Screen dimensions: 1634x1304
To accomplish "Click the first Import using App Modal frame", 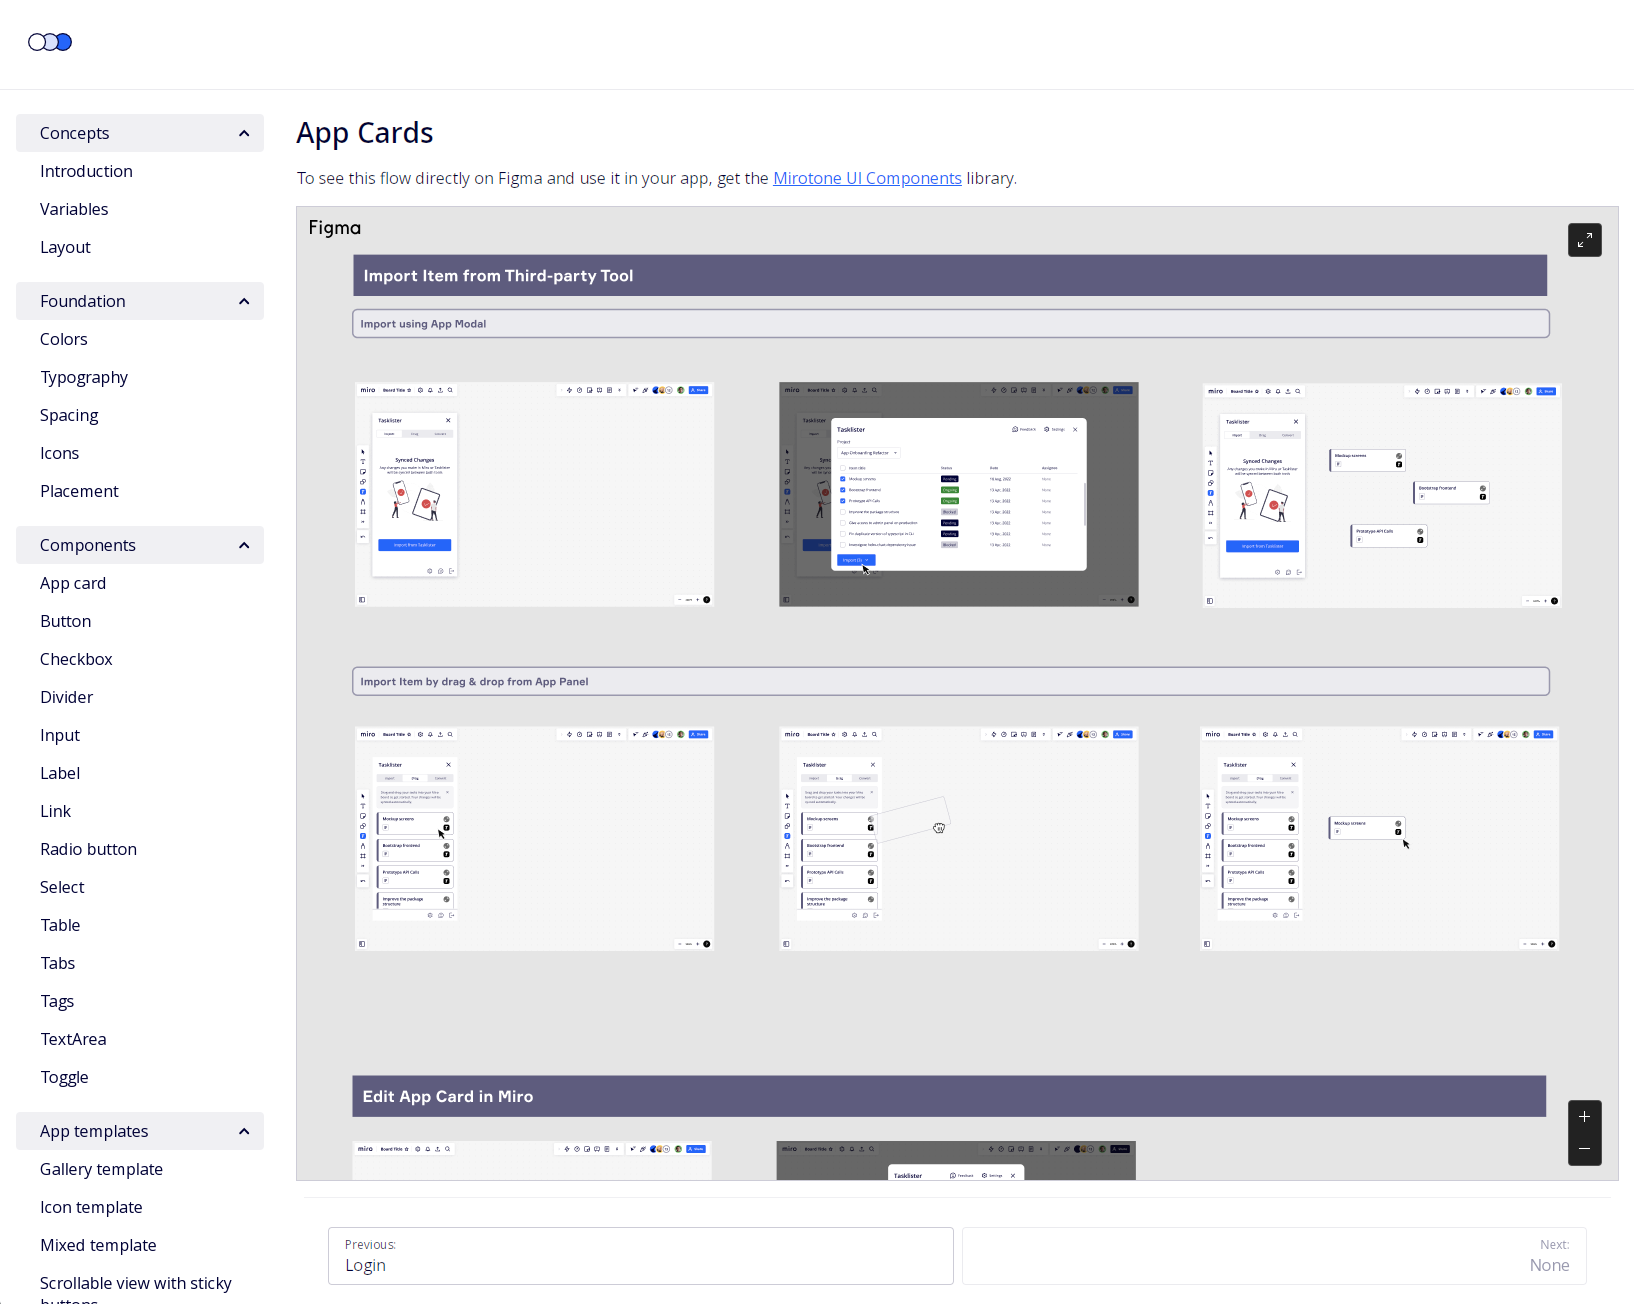I will point(534,494).
